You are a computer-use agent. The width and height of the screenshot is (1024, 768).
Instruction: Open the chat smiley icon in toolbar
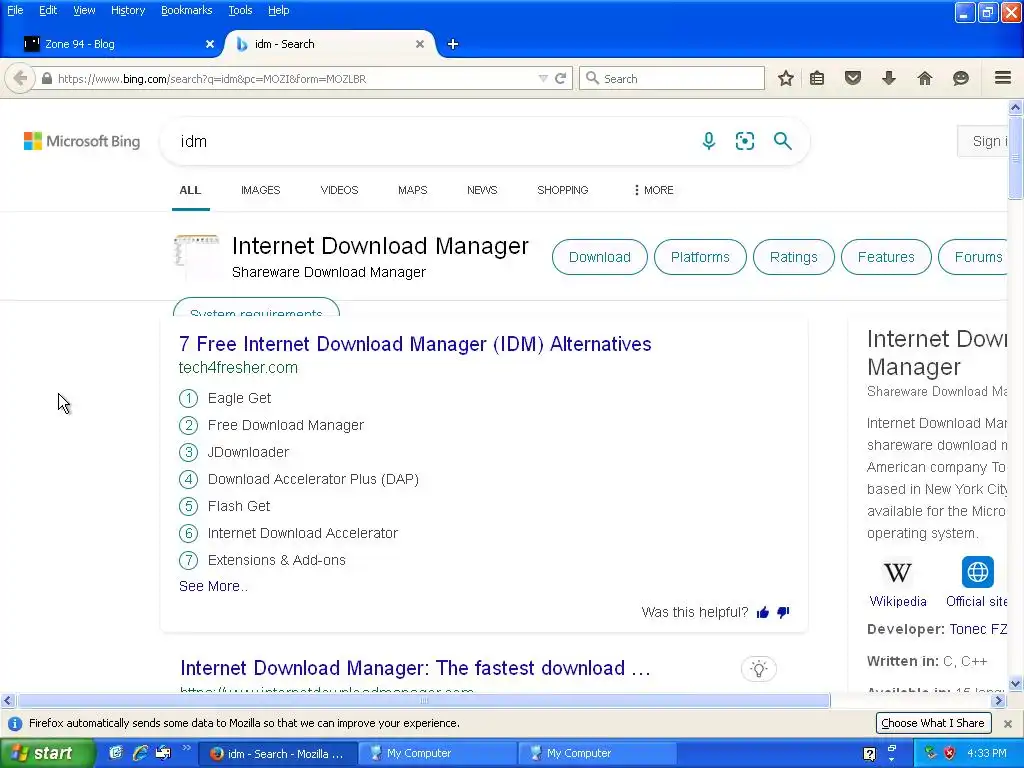(x=961, y=78)
